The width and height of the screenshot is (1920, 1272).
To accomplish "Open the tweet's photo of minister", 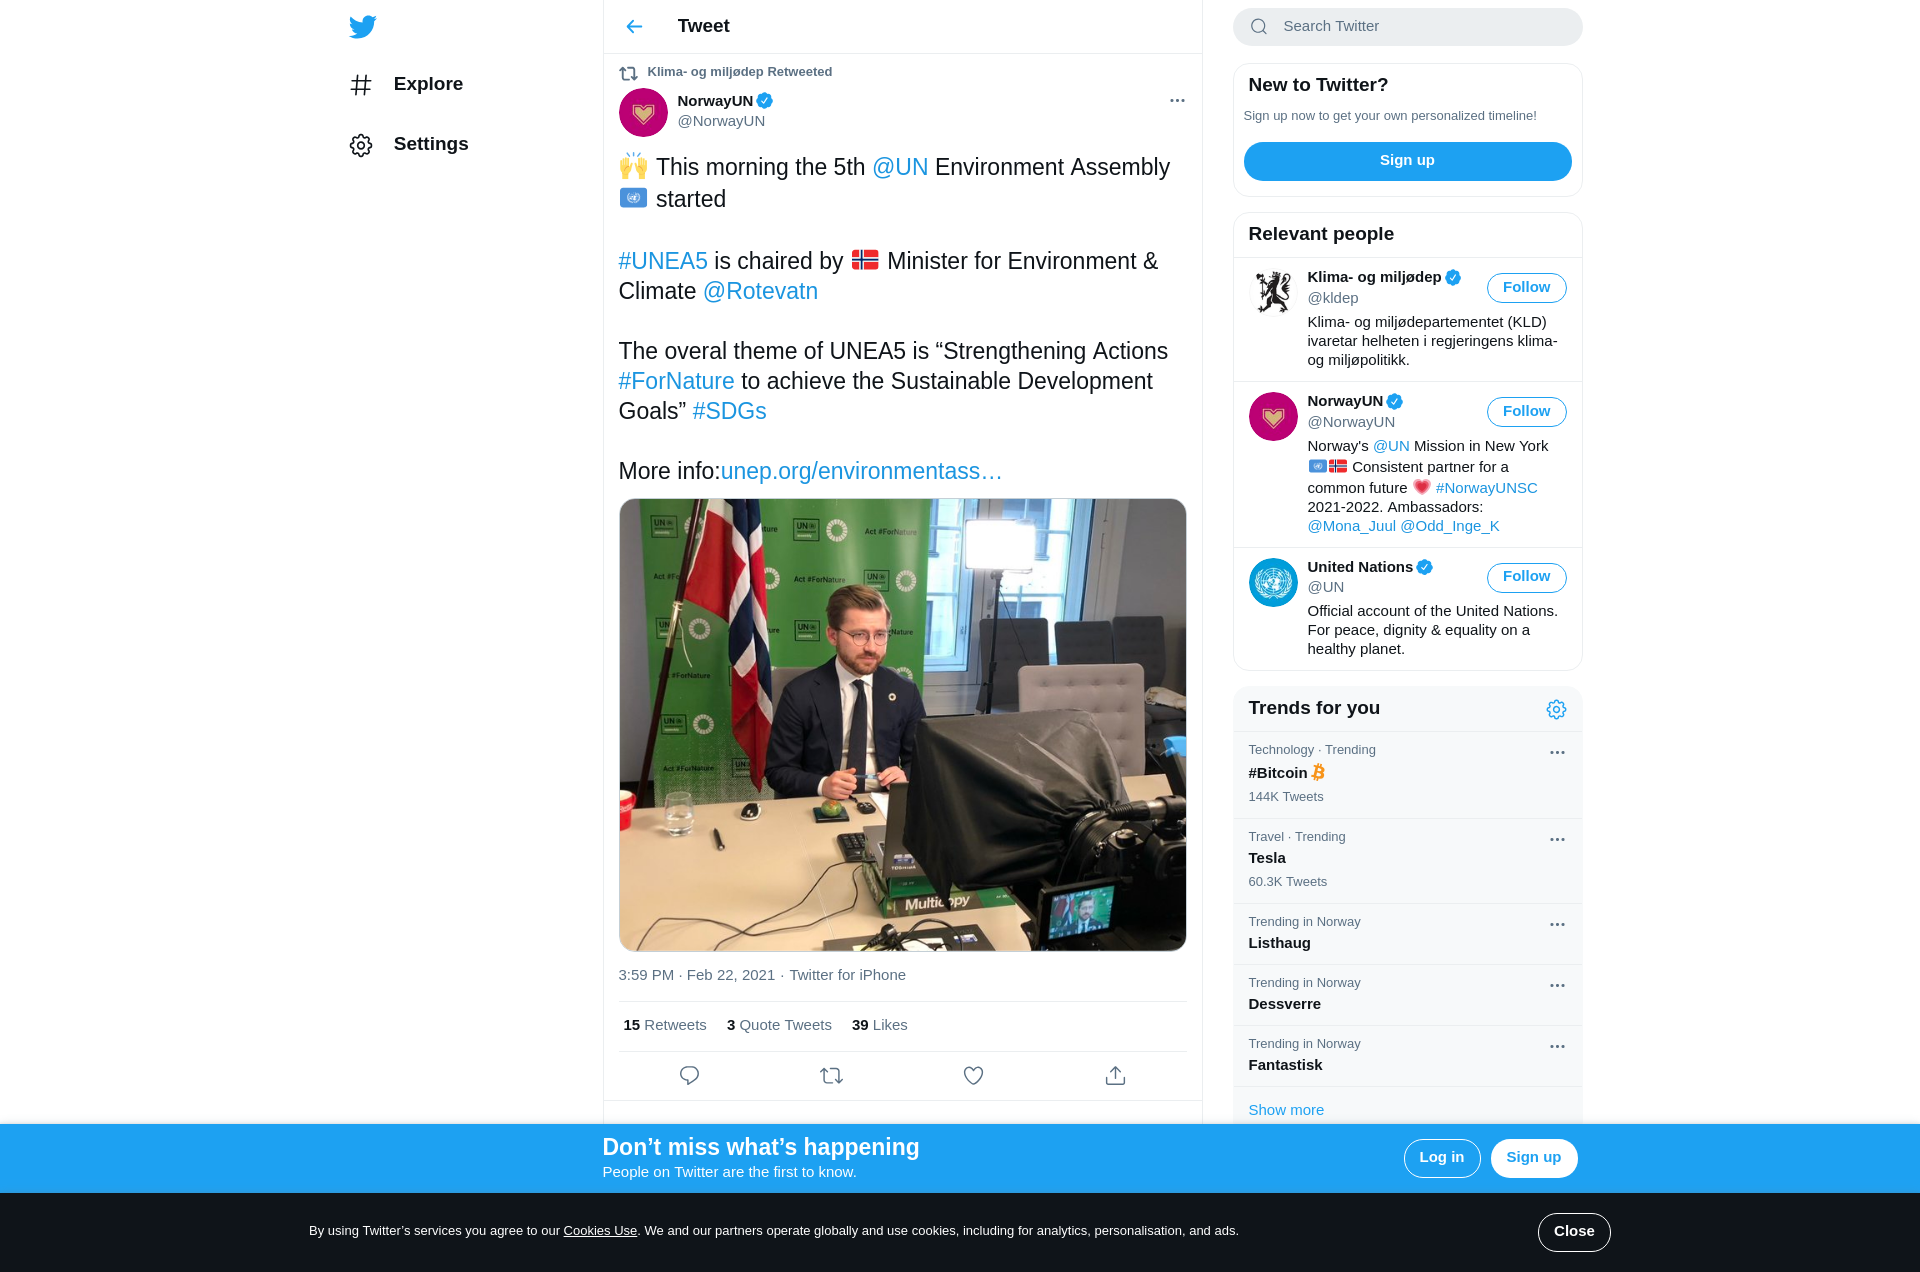I will point(902,725).
